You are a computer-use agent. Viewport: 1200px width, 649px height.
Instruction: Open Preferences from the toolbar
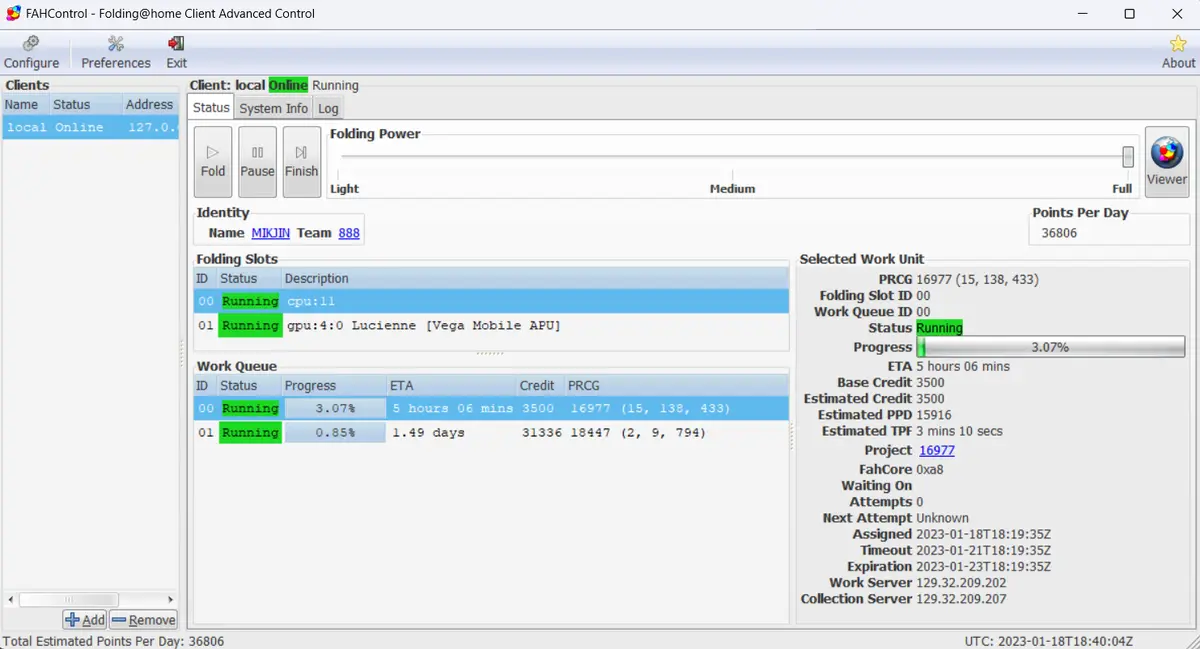(x=116, y=53)
